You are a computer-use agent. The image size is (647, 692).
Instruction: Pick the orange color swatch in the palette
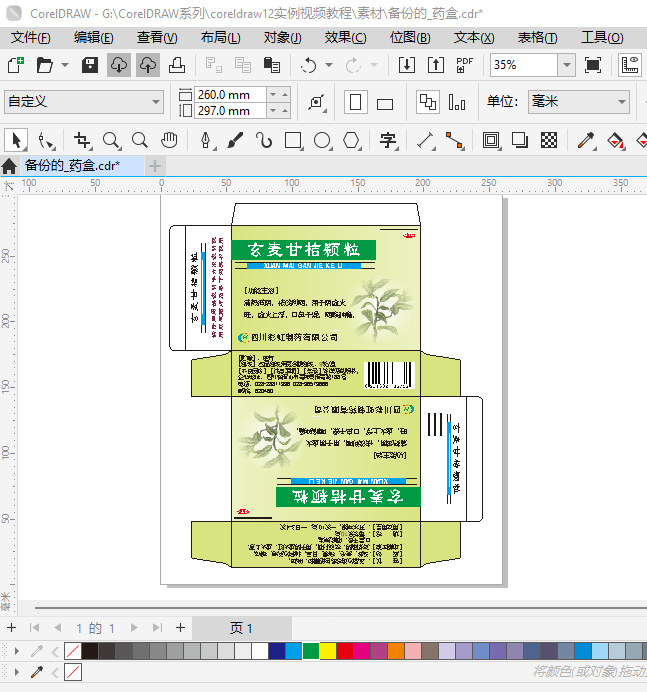coord(396,651)
